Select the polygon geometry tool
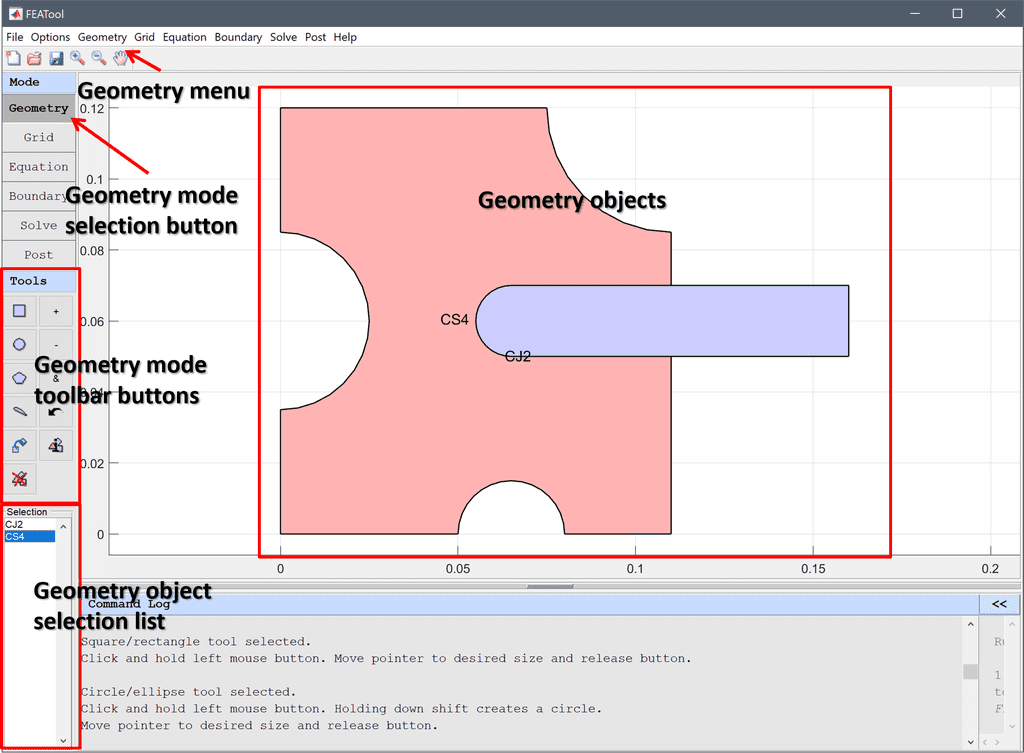This screenshot has height=753, width=1024. [x=20, y=378]
